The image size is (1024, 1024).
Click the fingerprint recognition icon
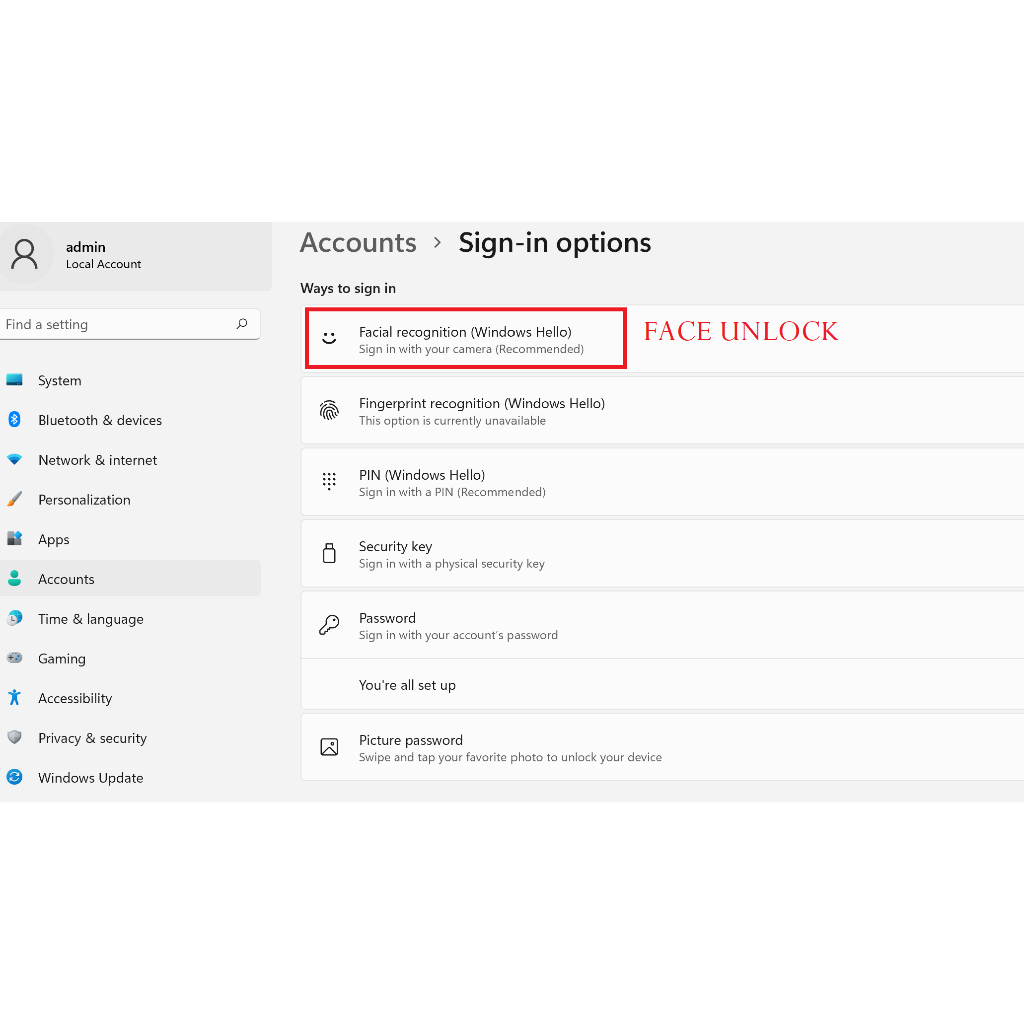click(x=329, y=410)
